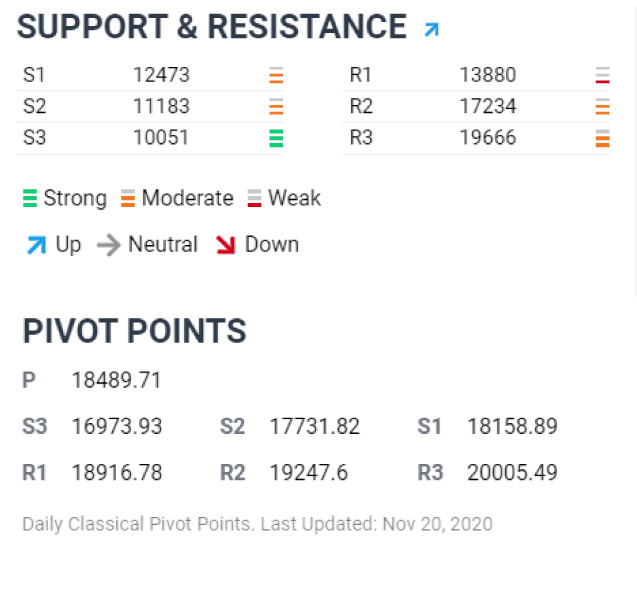Click the Pivot Points heading
Screen dimensions: 637x600
click(x=134, y=331)
